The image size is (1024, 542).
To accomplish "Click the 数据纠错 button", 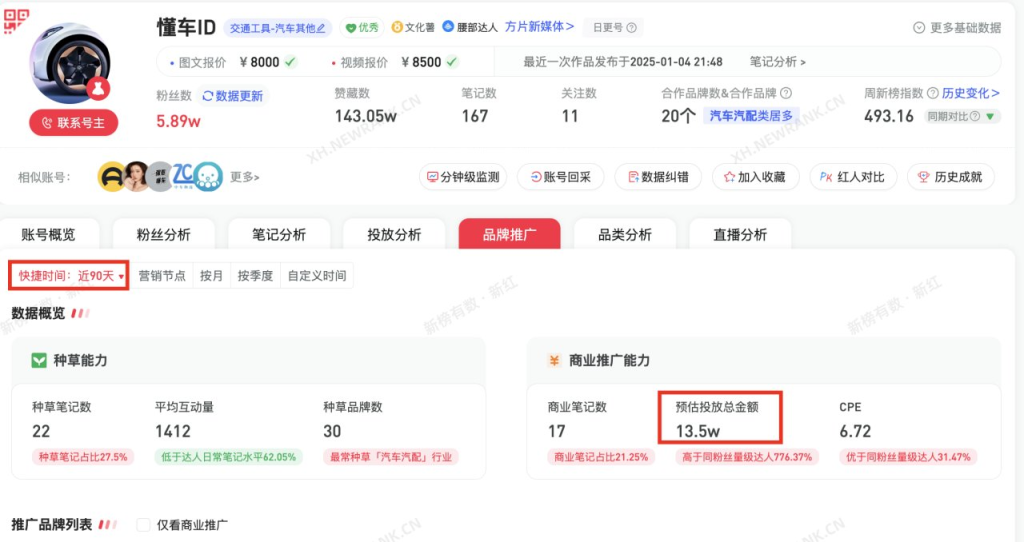I will (x=658, y=177).
